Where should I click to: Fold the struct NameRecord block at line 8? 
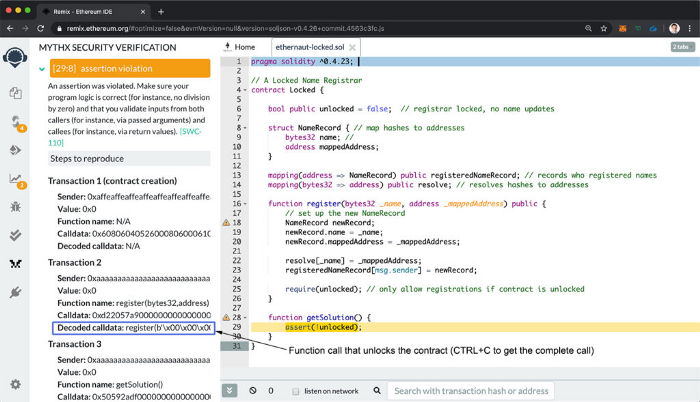coord(245,128)
